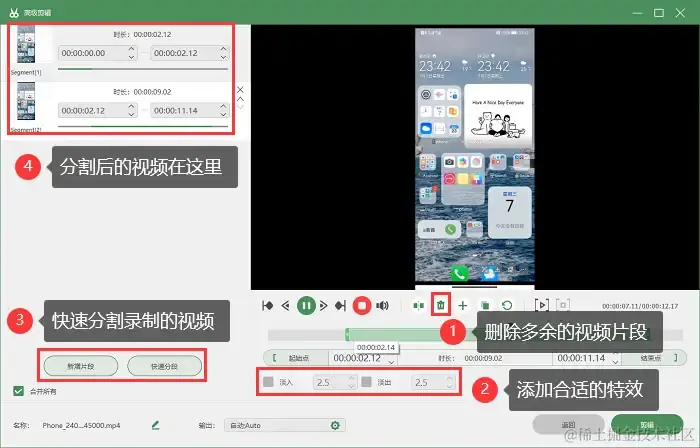Screen dimensions: 700x448
Task: Select the Segment[1] thumbnail
Action: pyautogui.click(x=26, y=44)
